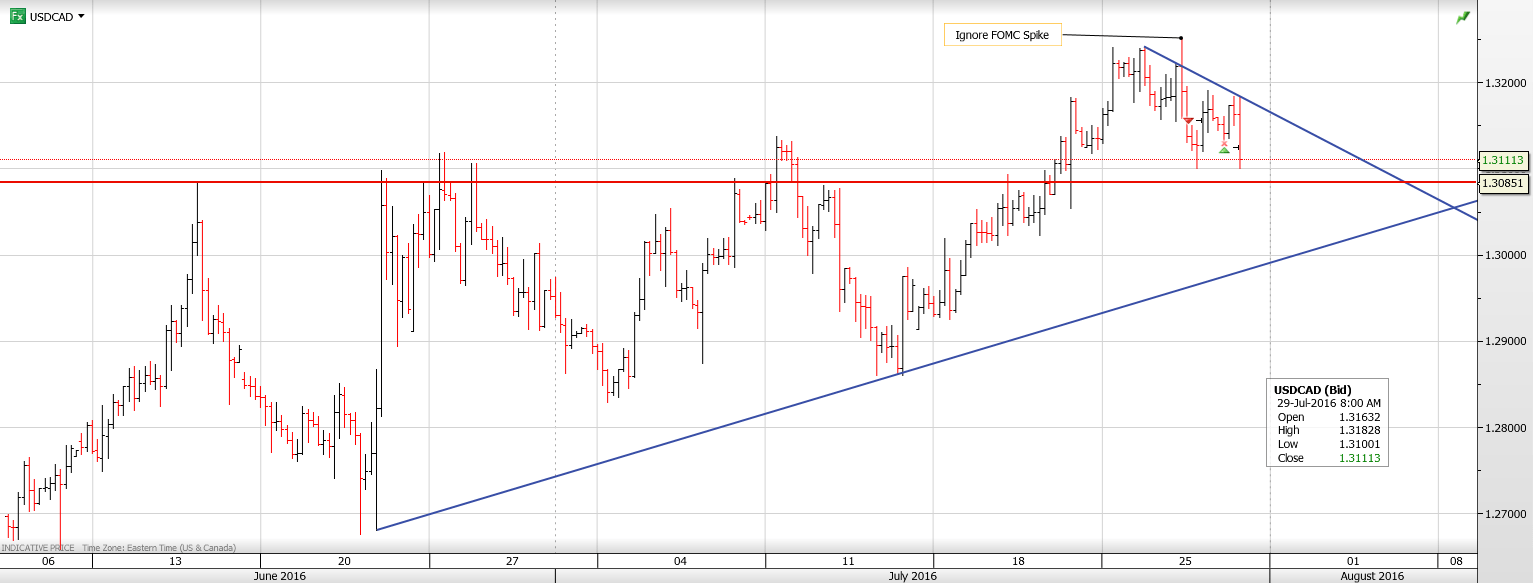Click the pink X trade marker above the buy triangle
This screenshot has height=583, width=1533.
coord(1224,143)
